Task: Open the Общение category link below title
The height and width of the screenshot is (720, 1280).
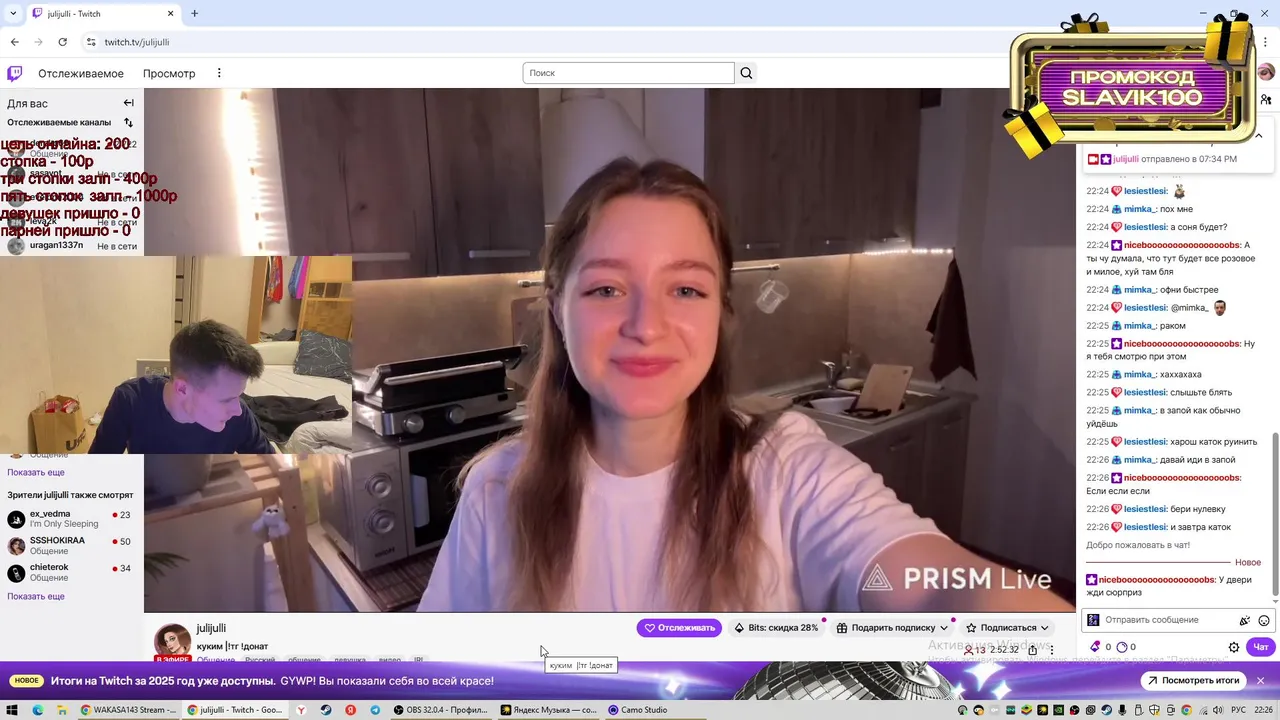Action: click(x=216, y=660)
